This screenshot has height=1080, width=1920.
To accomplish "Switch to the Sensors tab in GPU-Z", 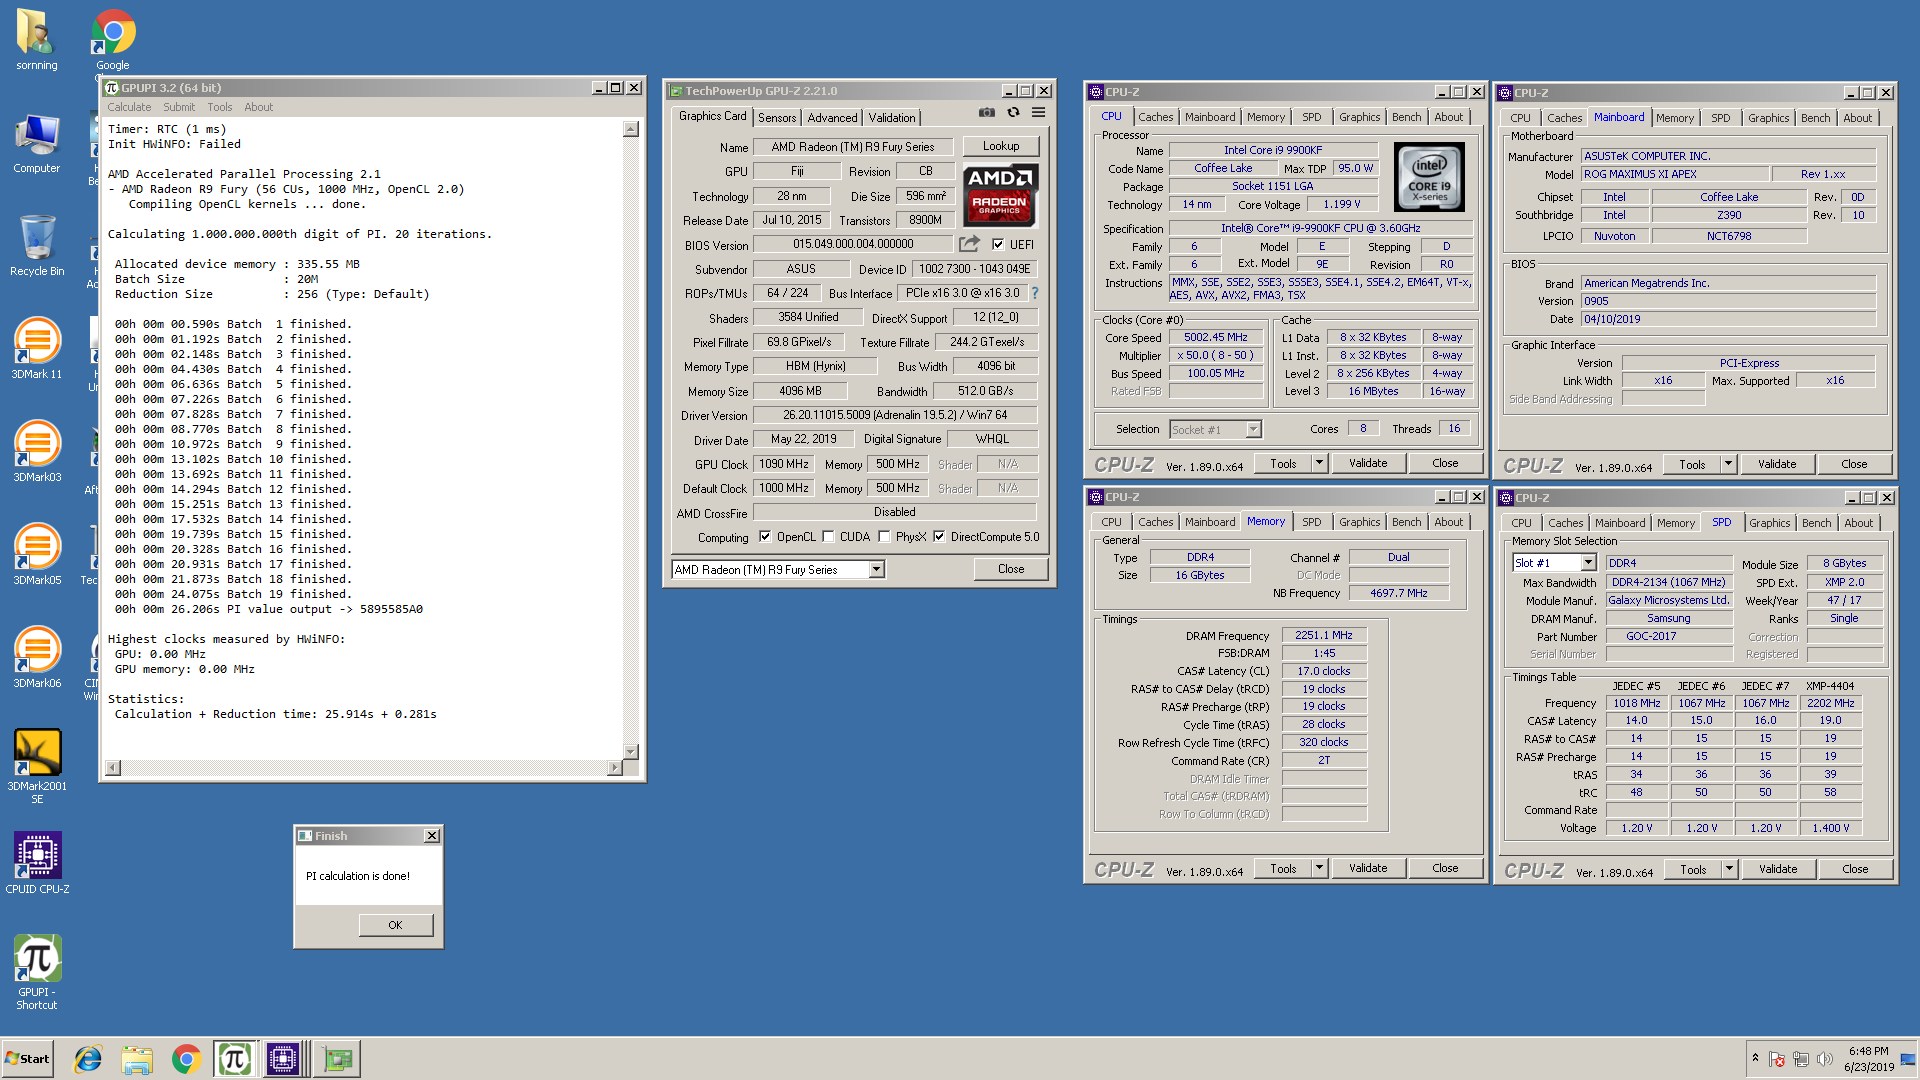I will [777, 117].
